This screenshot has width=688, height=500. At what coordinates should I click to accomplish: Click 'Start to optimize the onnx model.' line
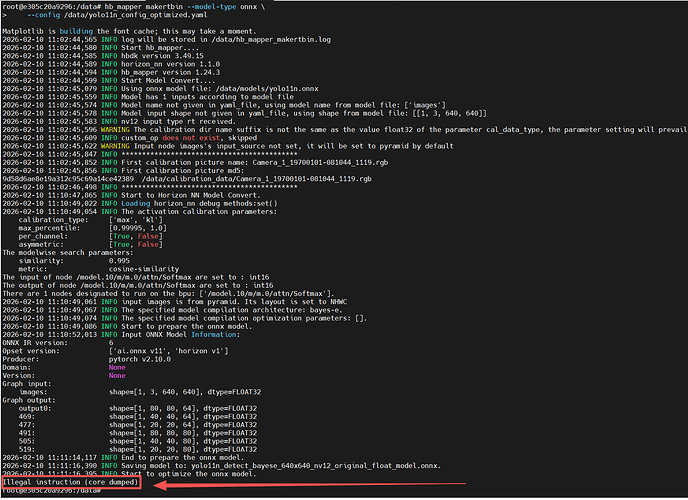(x=129, y=474)
